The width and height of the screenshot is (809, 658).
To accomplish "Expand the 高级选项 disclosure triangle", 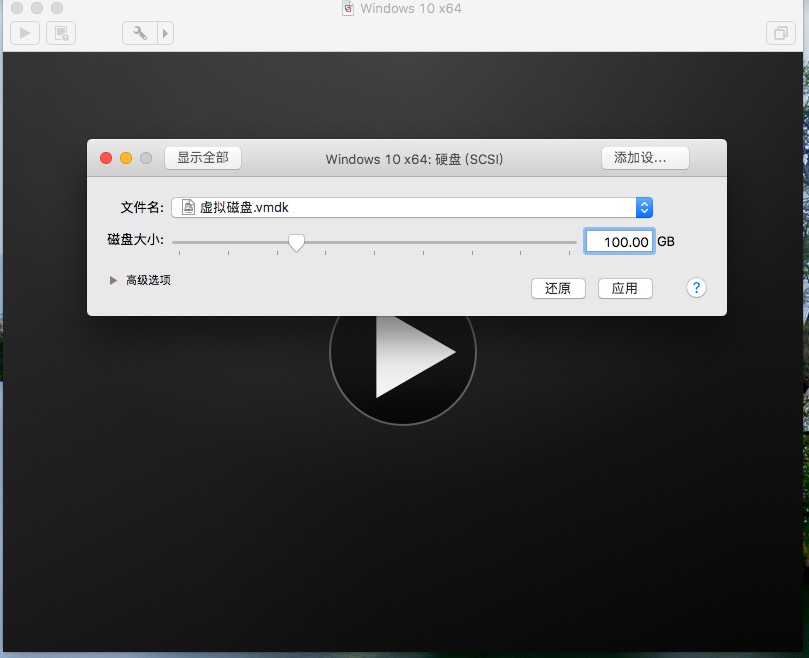I will pos(114,280).
